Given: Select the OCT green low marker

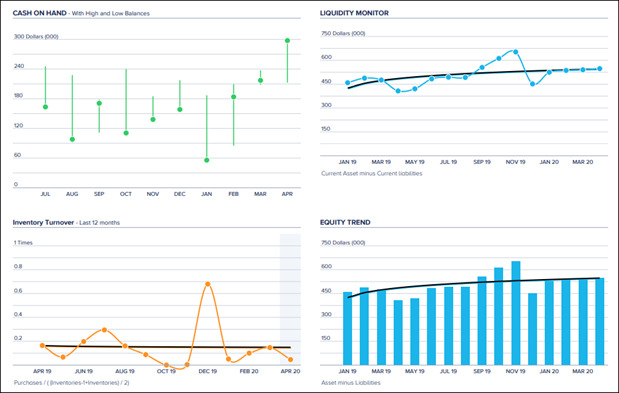Looking at the screenshot, I should [x=126, y=133].
